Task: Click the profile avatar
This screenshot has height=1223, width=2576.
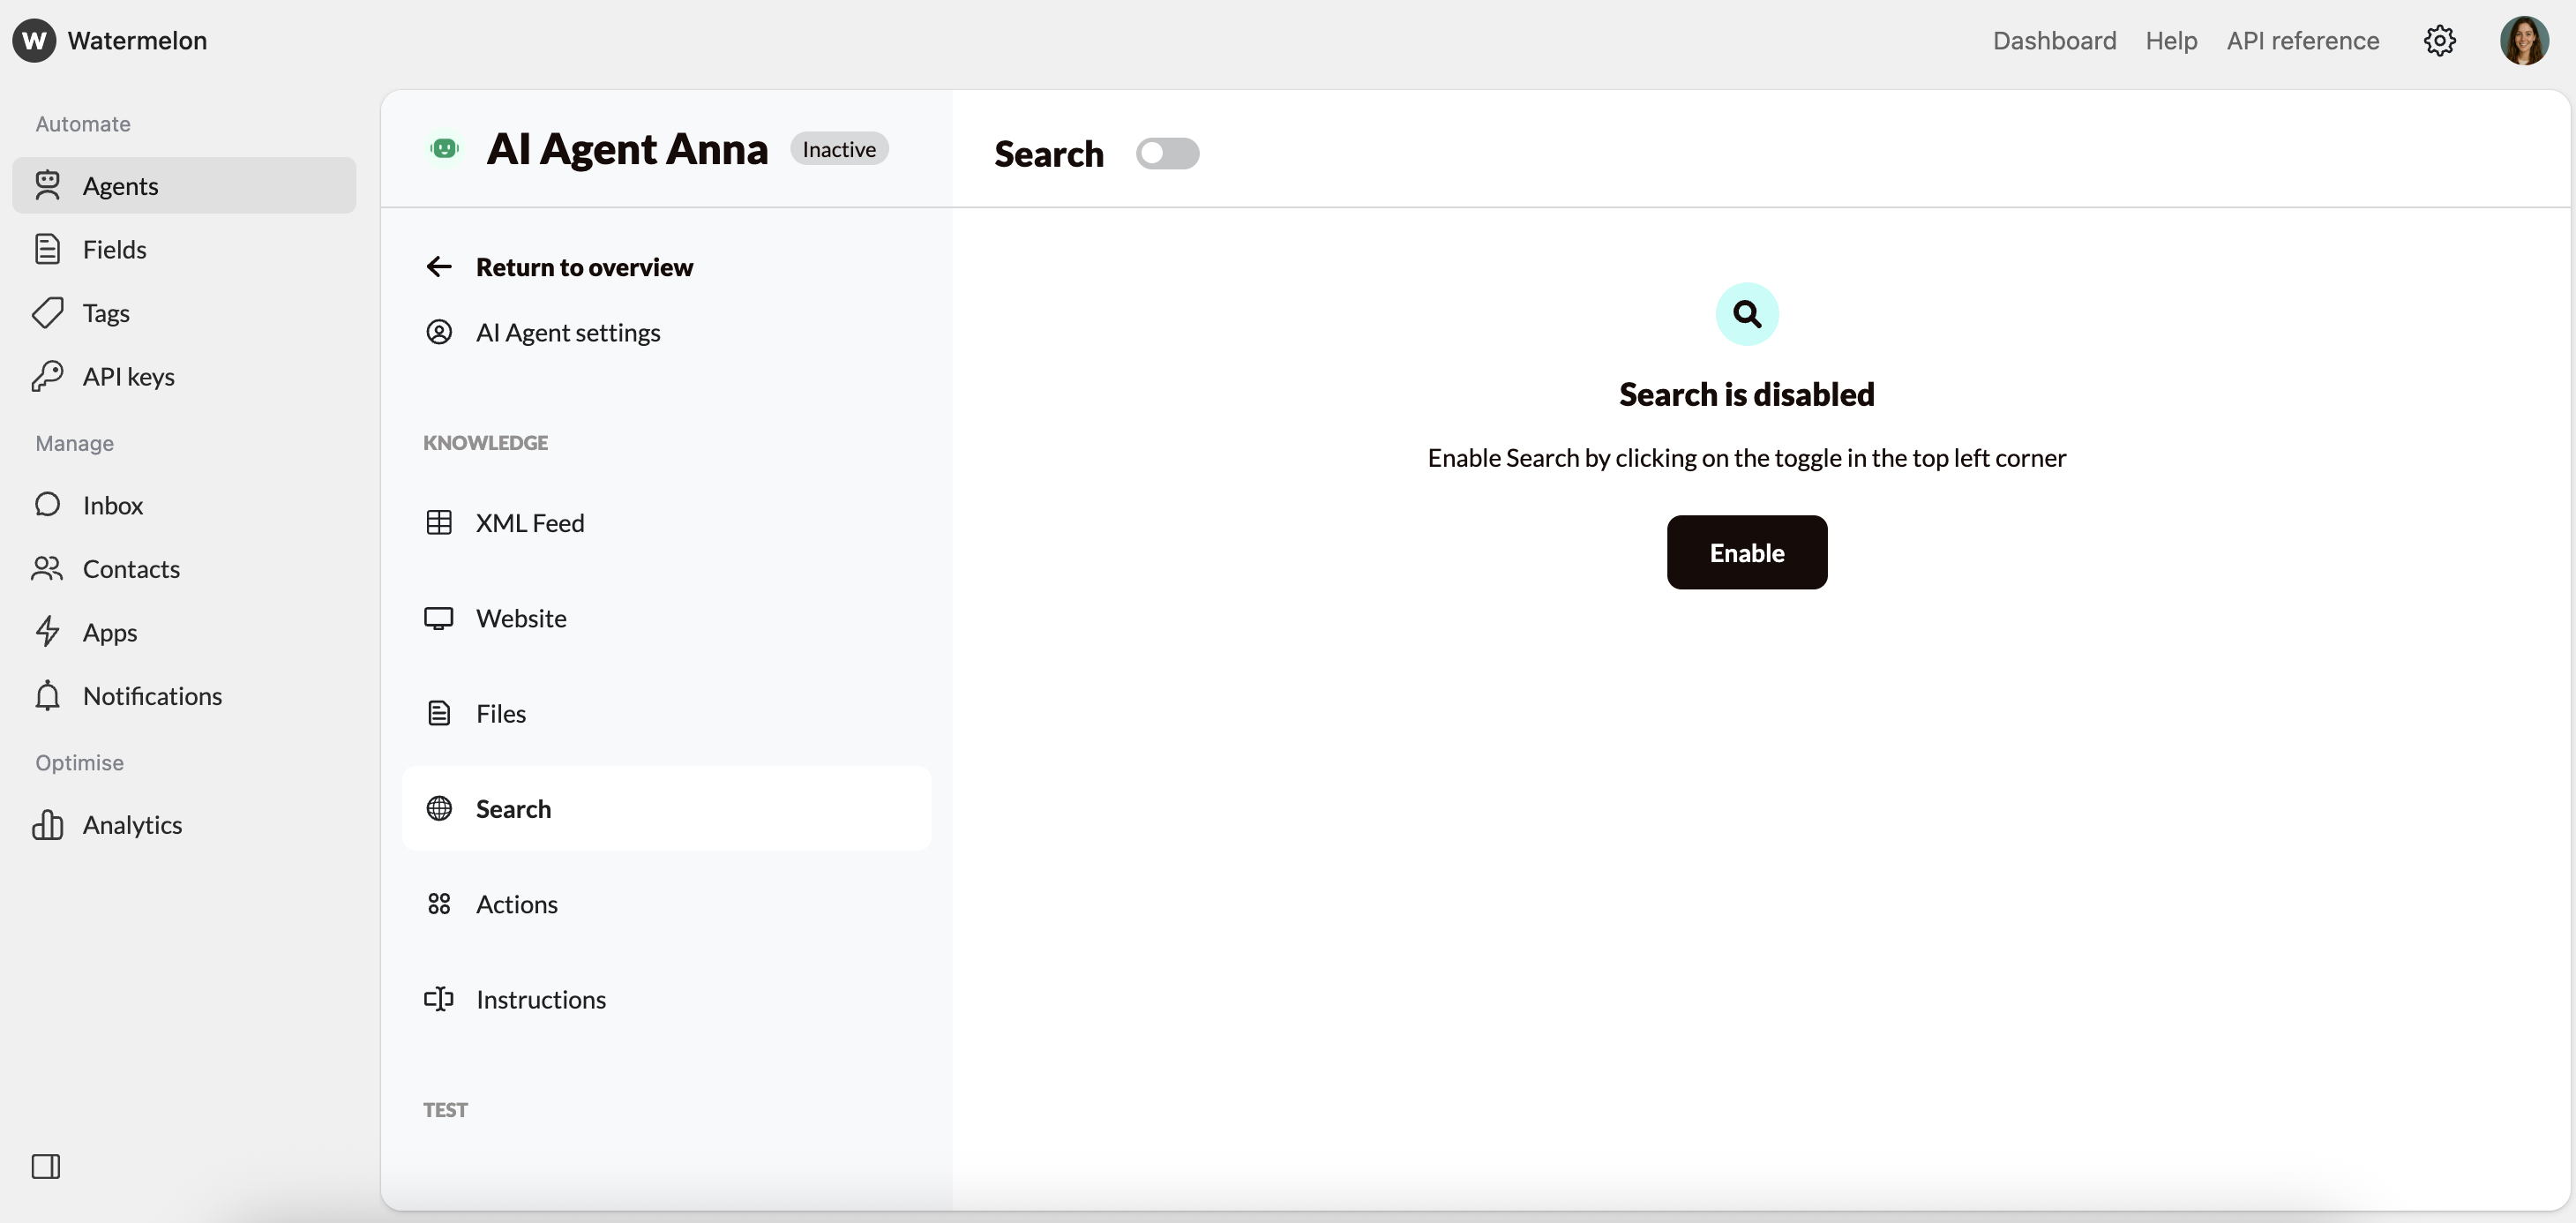Action: tap(2524, 40)
